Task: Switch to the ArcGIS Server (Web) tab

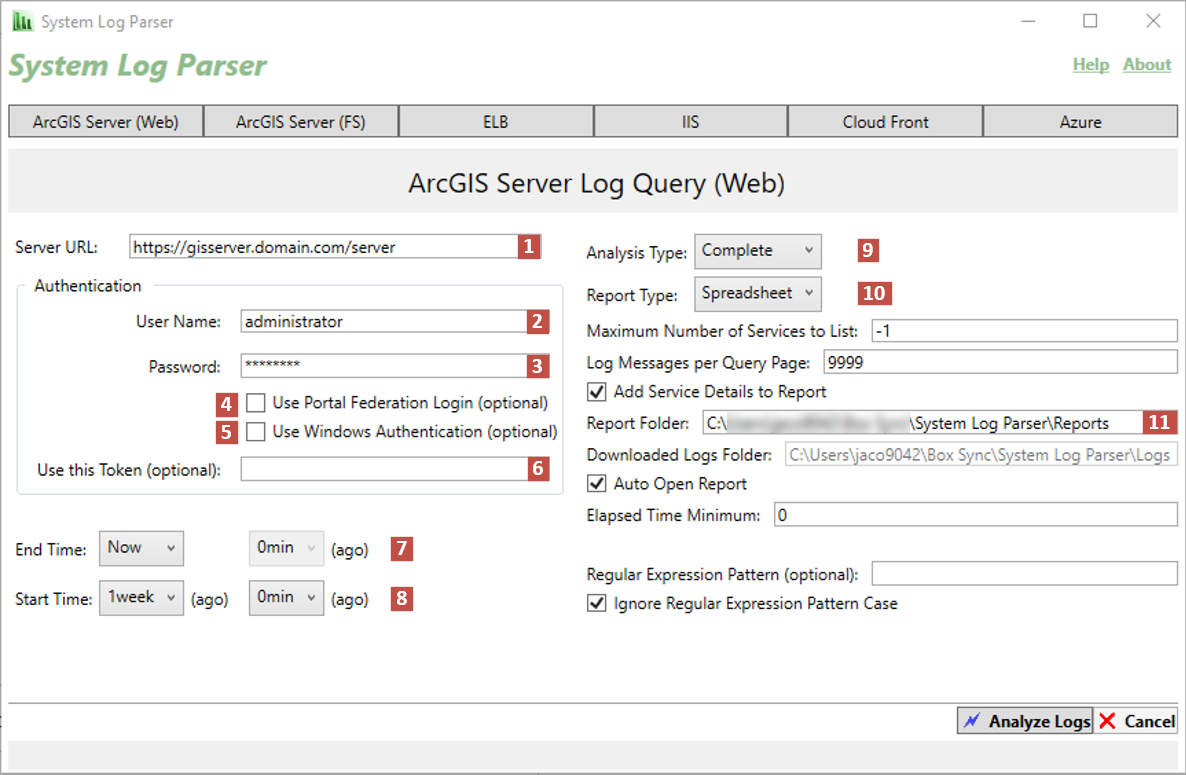Action: click(x=106, y=122)
